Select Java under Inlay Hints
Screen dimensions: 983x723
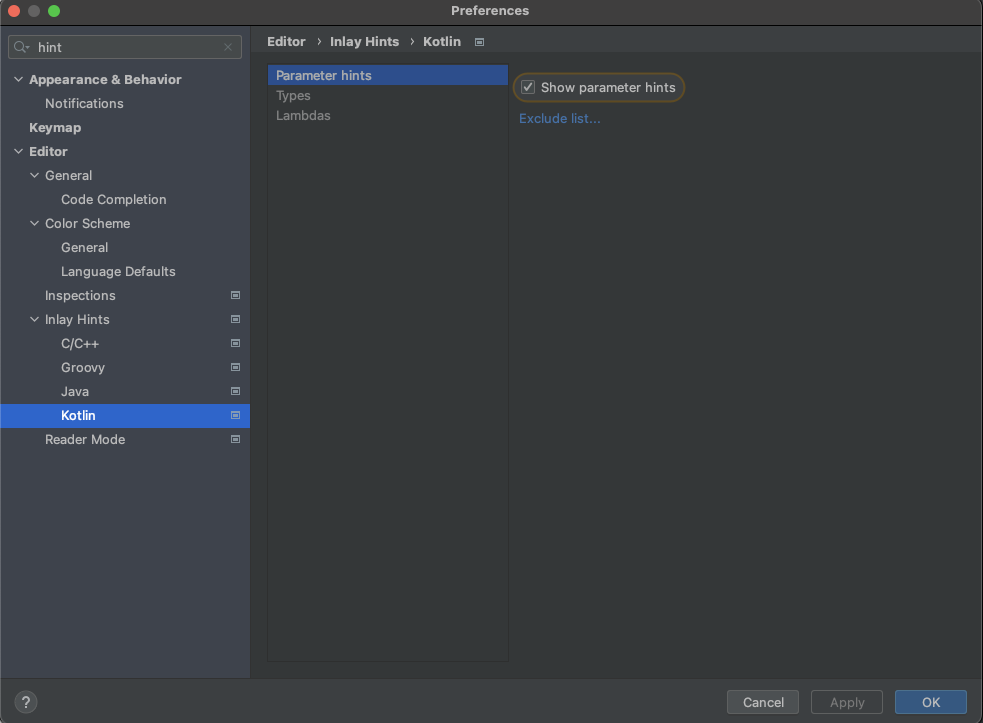point(75,391)
